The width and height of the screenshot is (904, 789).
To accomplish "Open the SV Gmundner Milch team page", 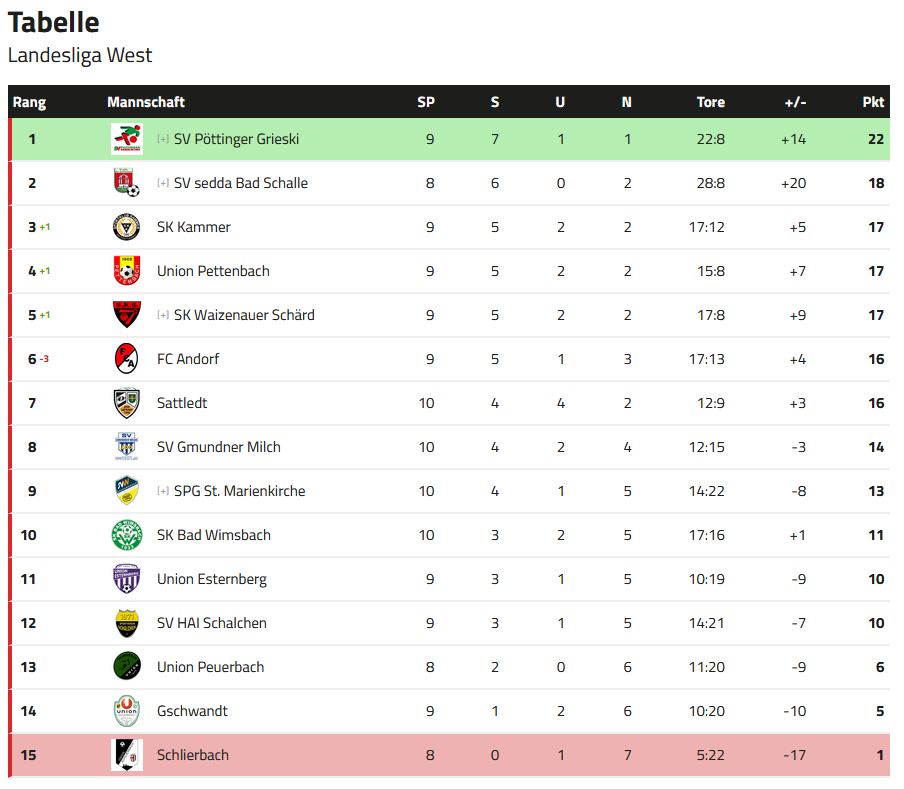I will click(x=219, y=447).
